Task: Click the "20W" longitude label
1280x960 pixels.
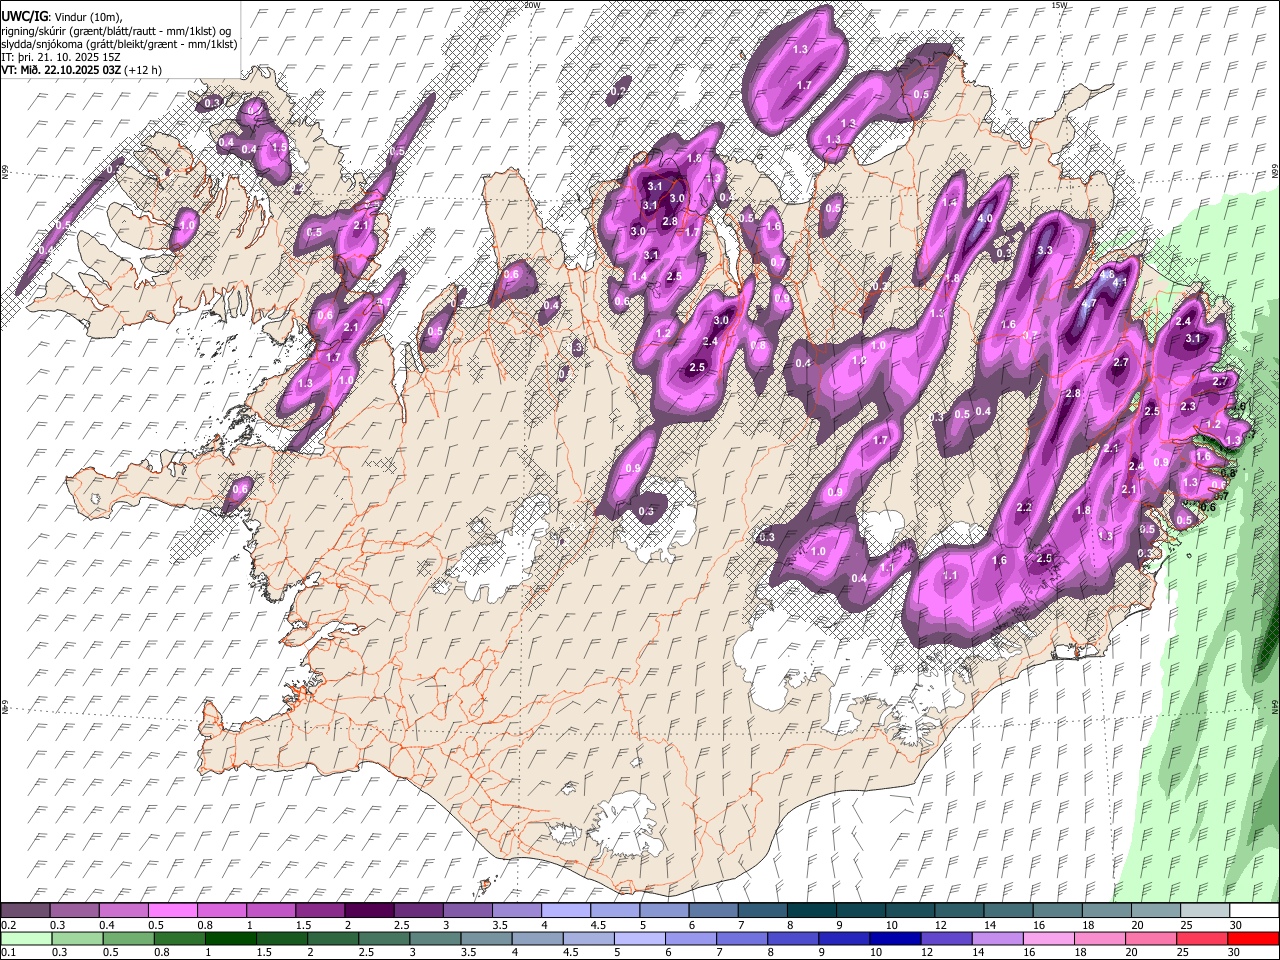Action: point(532,5)
